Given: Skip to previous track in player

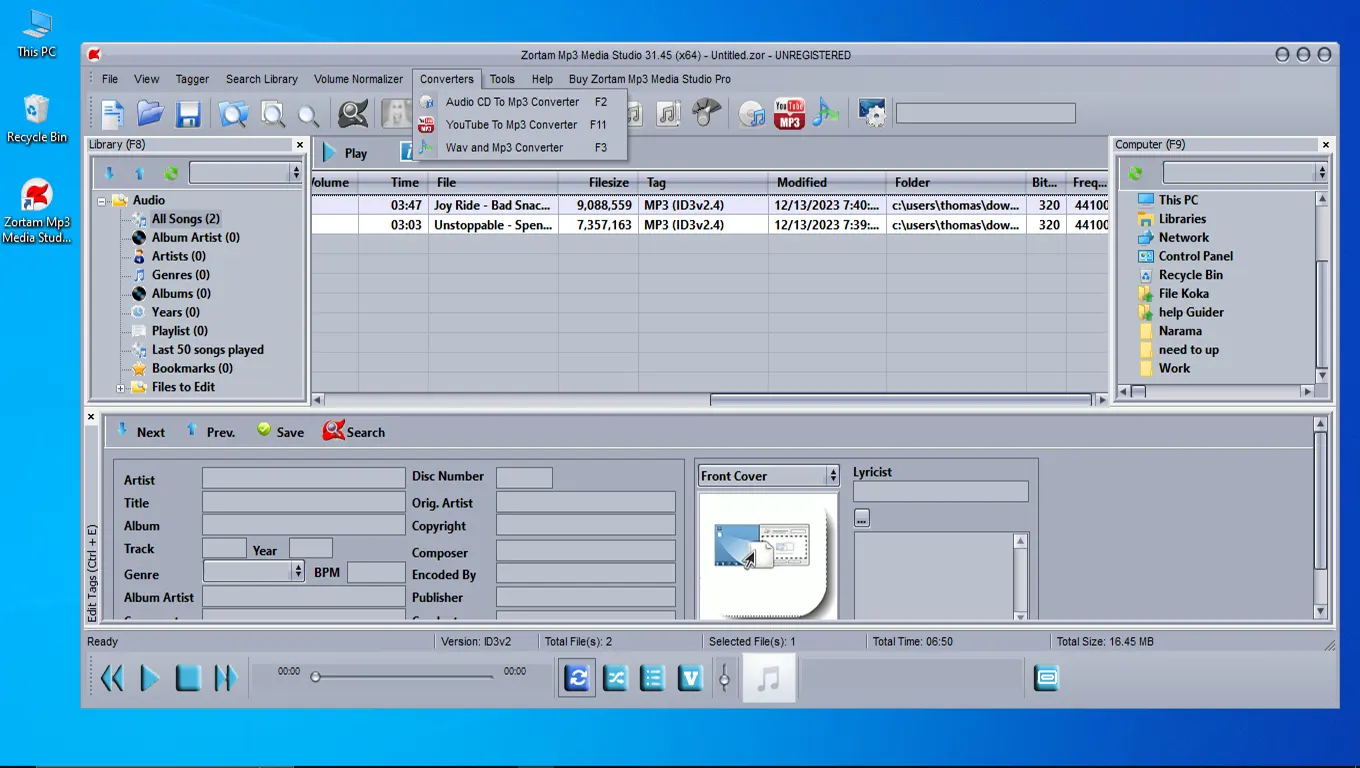Looking at the screenshot, I should point(112,679).
